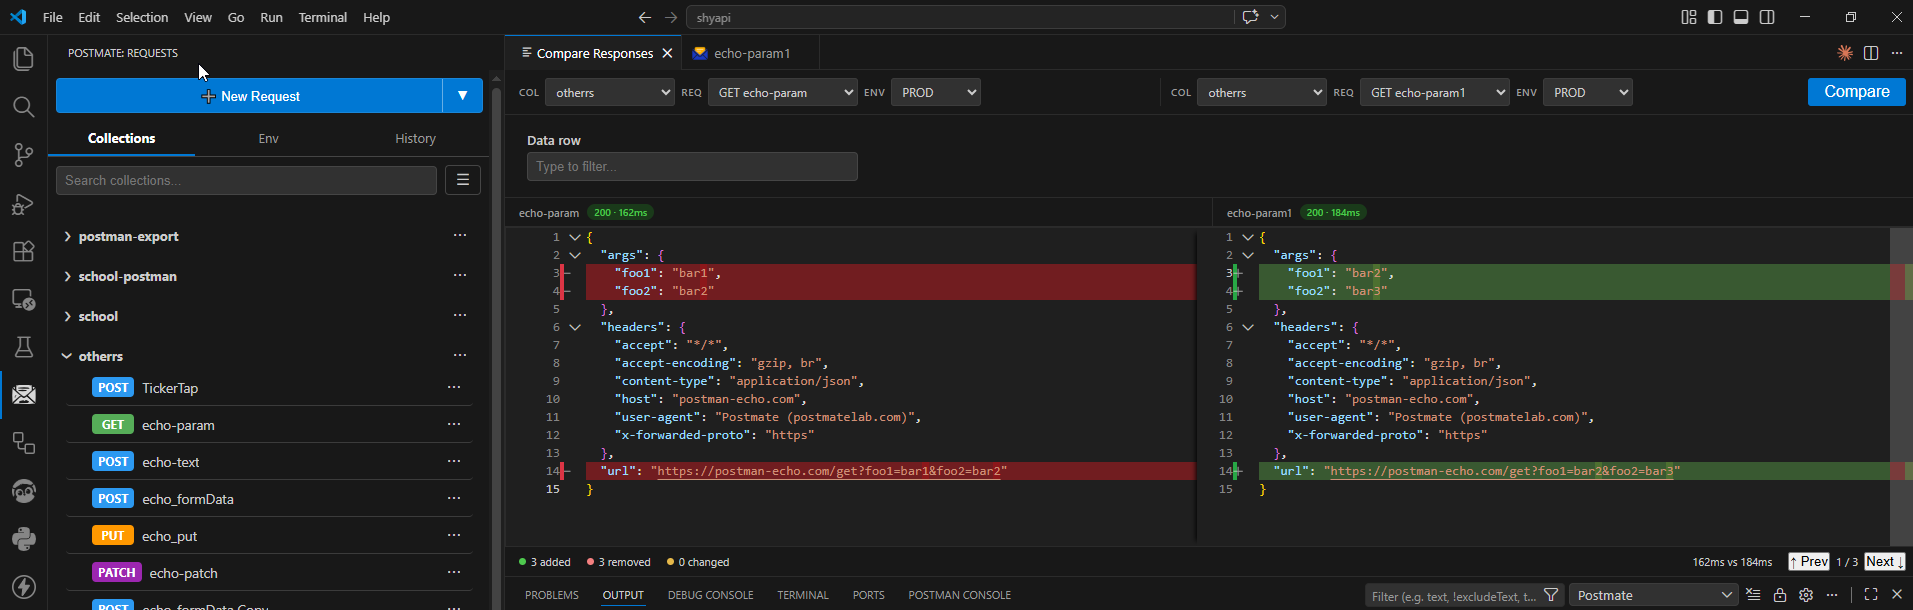Open the left COL otherrs dropdown

pyautogui.click(x=610, y=92)
